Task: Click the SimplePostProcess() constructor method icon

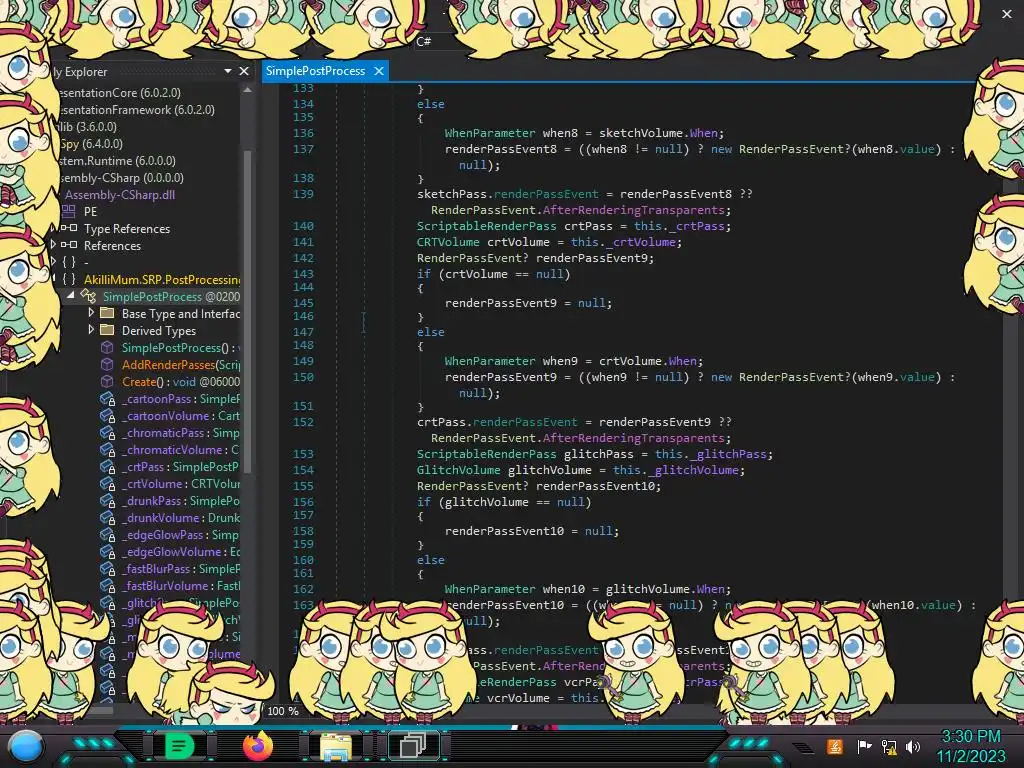Action: 107,347
